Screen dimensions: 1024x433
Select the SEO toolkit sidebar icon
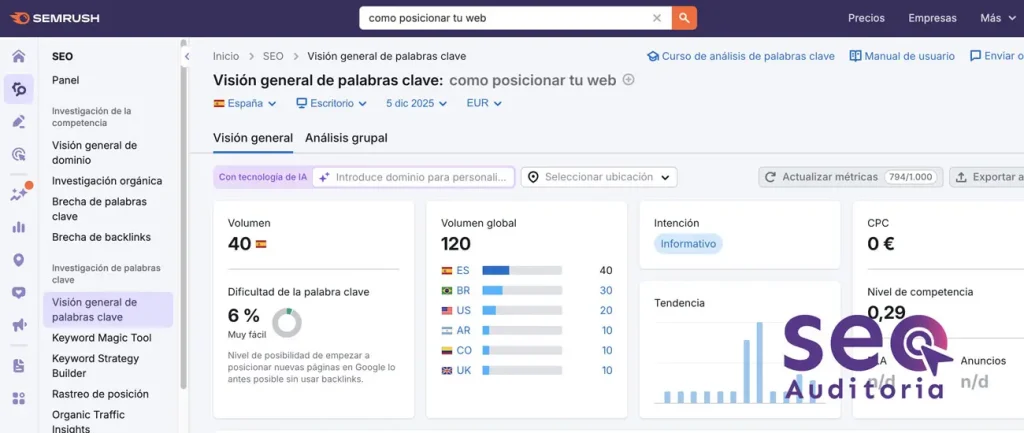(18, 89)
